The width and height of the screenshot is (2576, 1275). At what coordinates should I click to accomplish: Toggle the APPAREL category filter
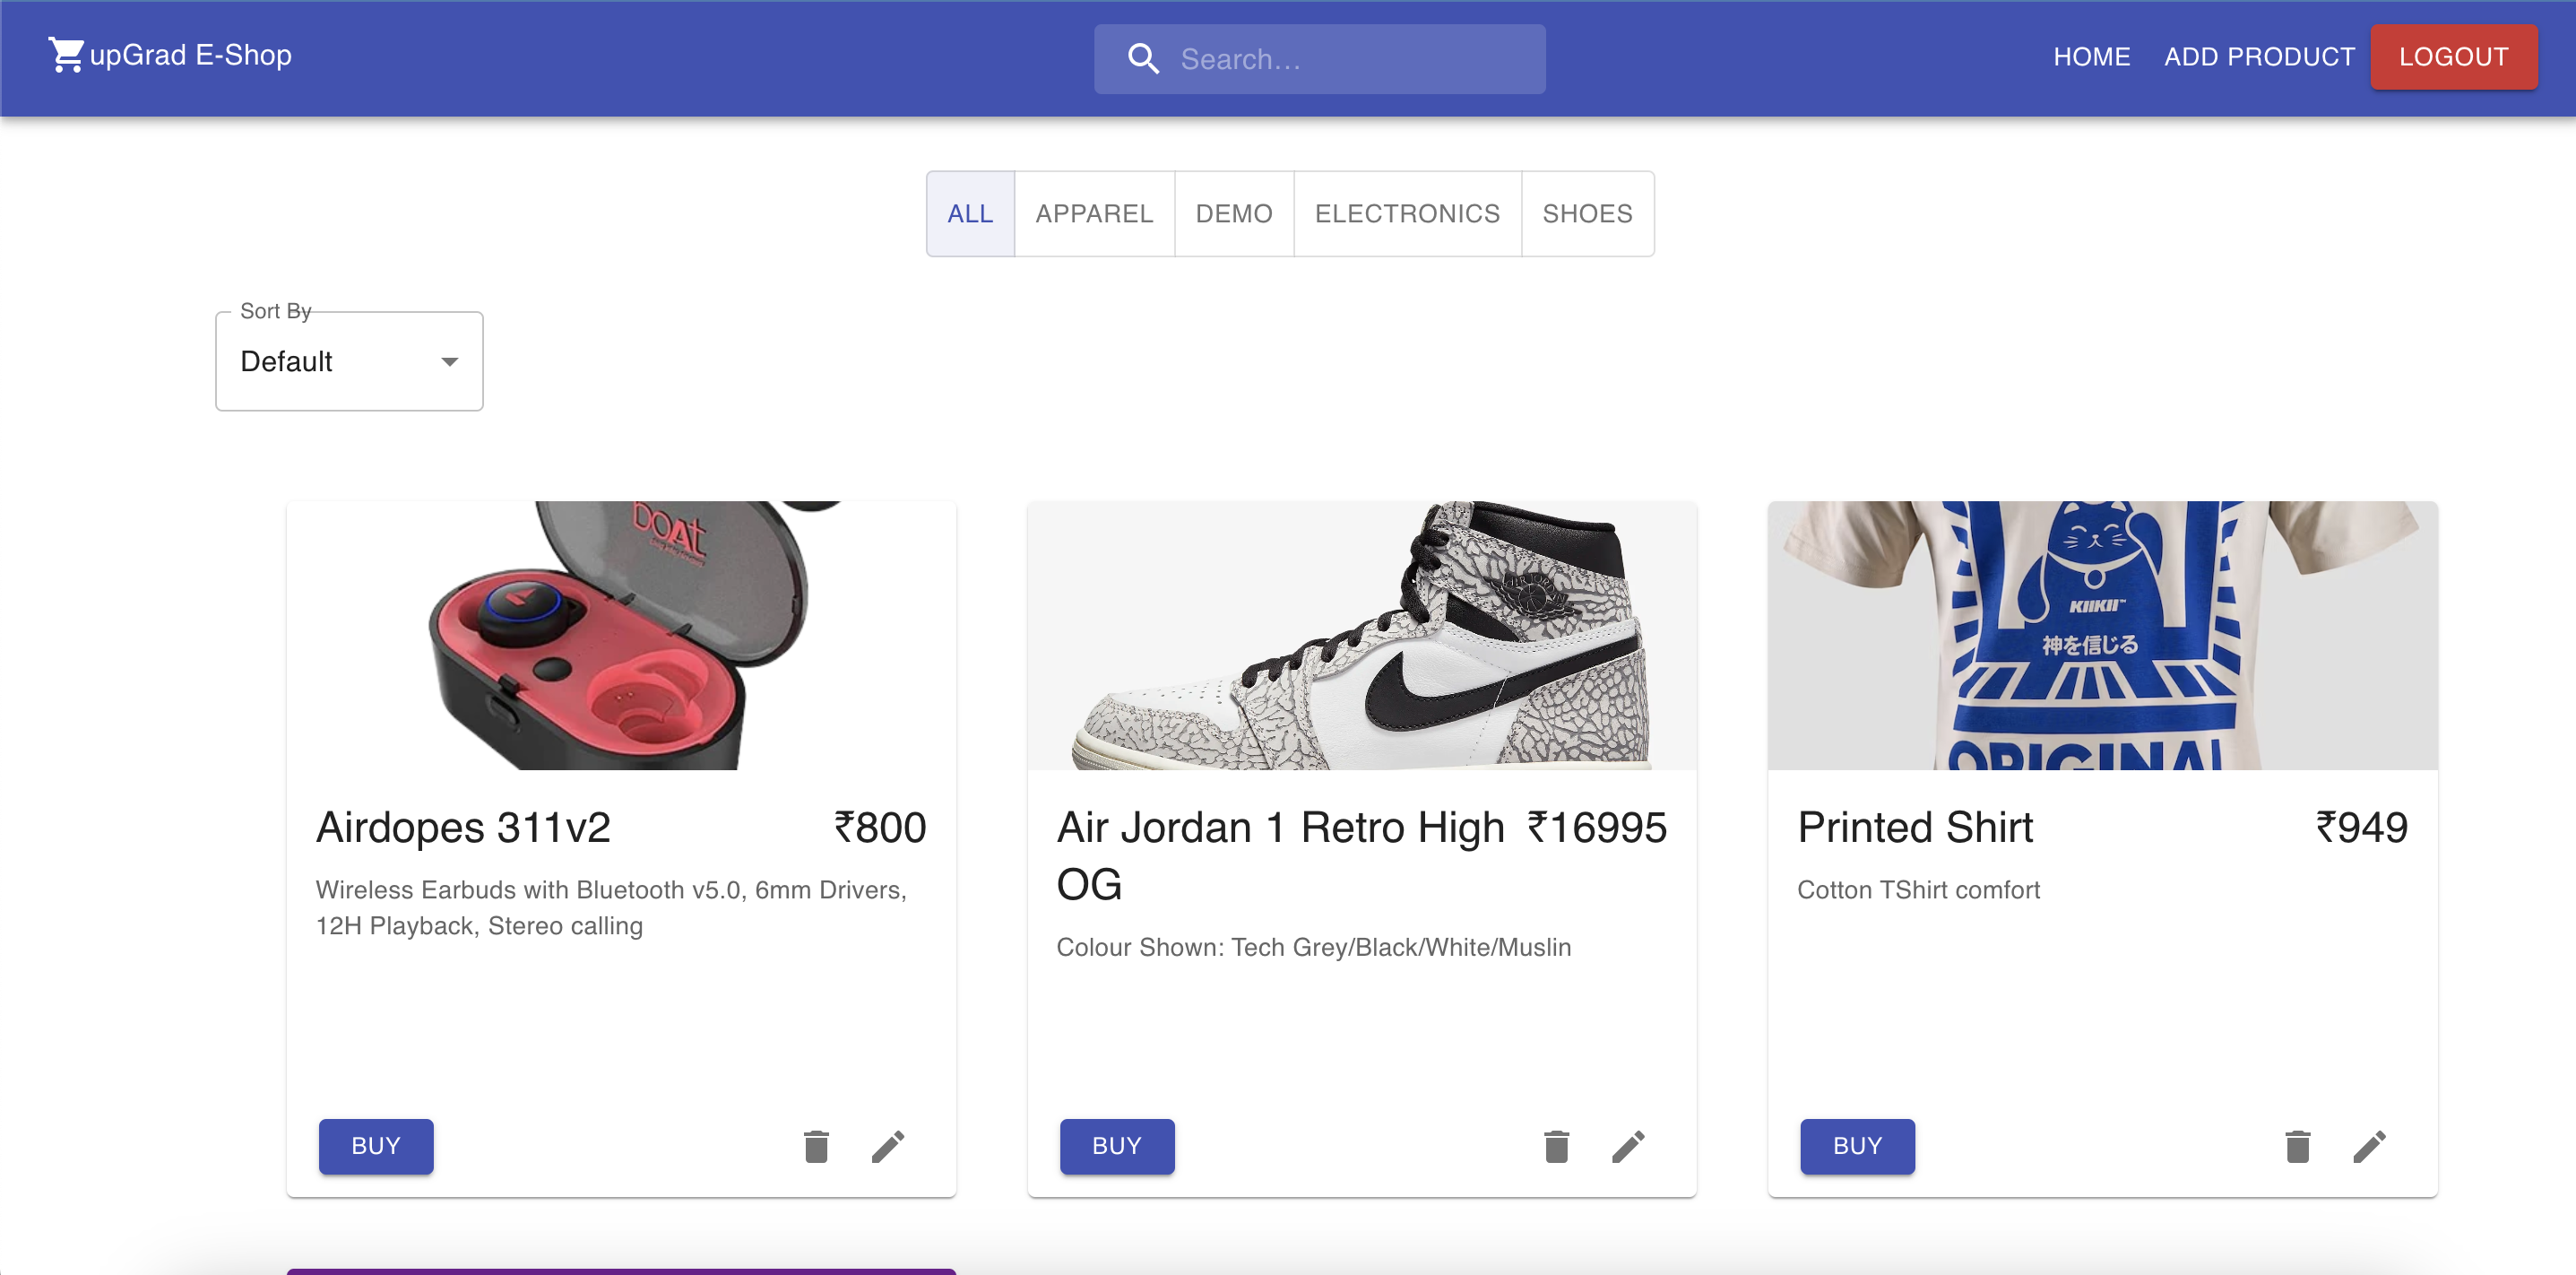(1094, 214)
